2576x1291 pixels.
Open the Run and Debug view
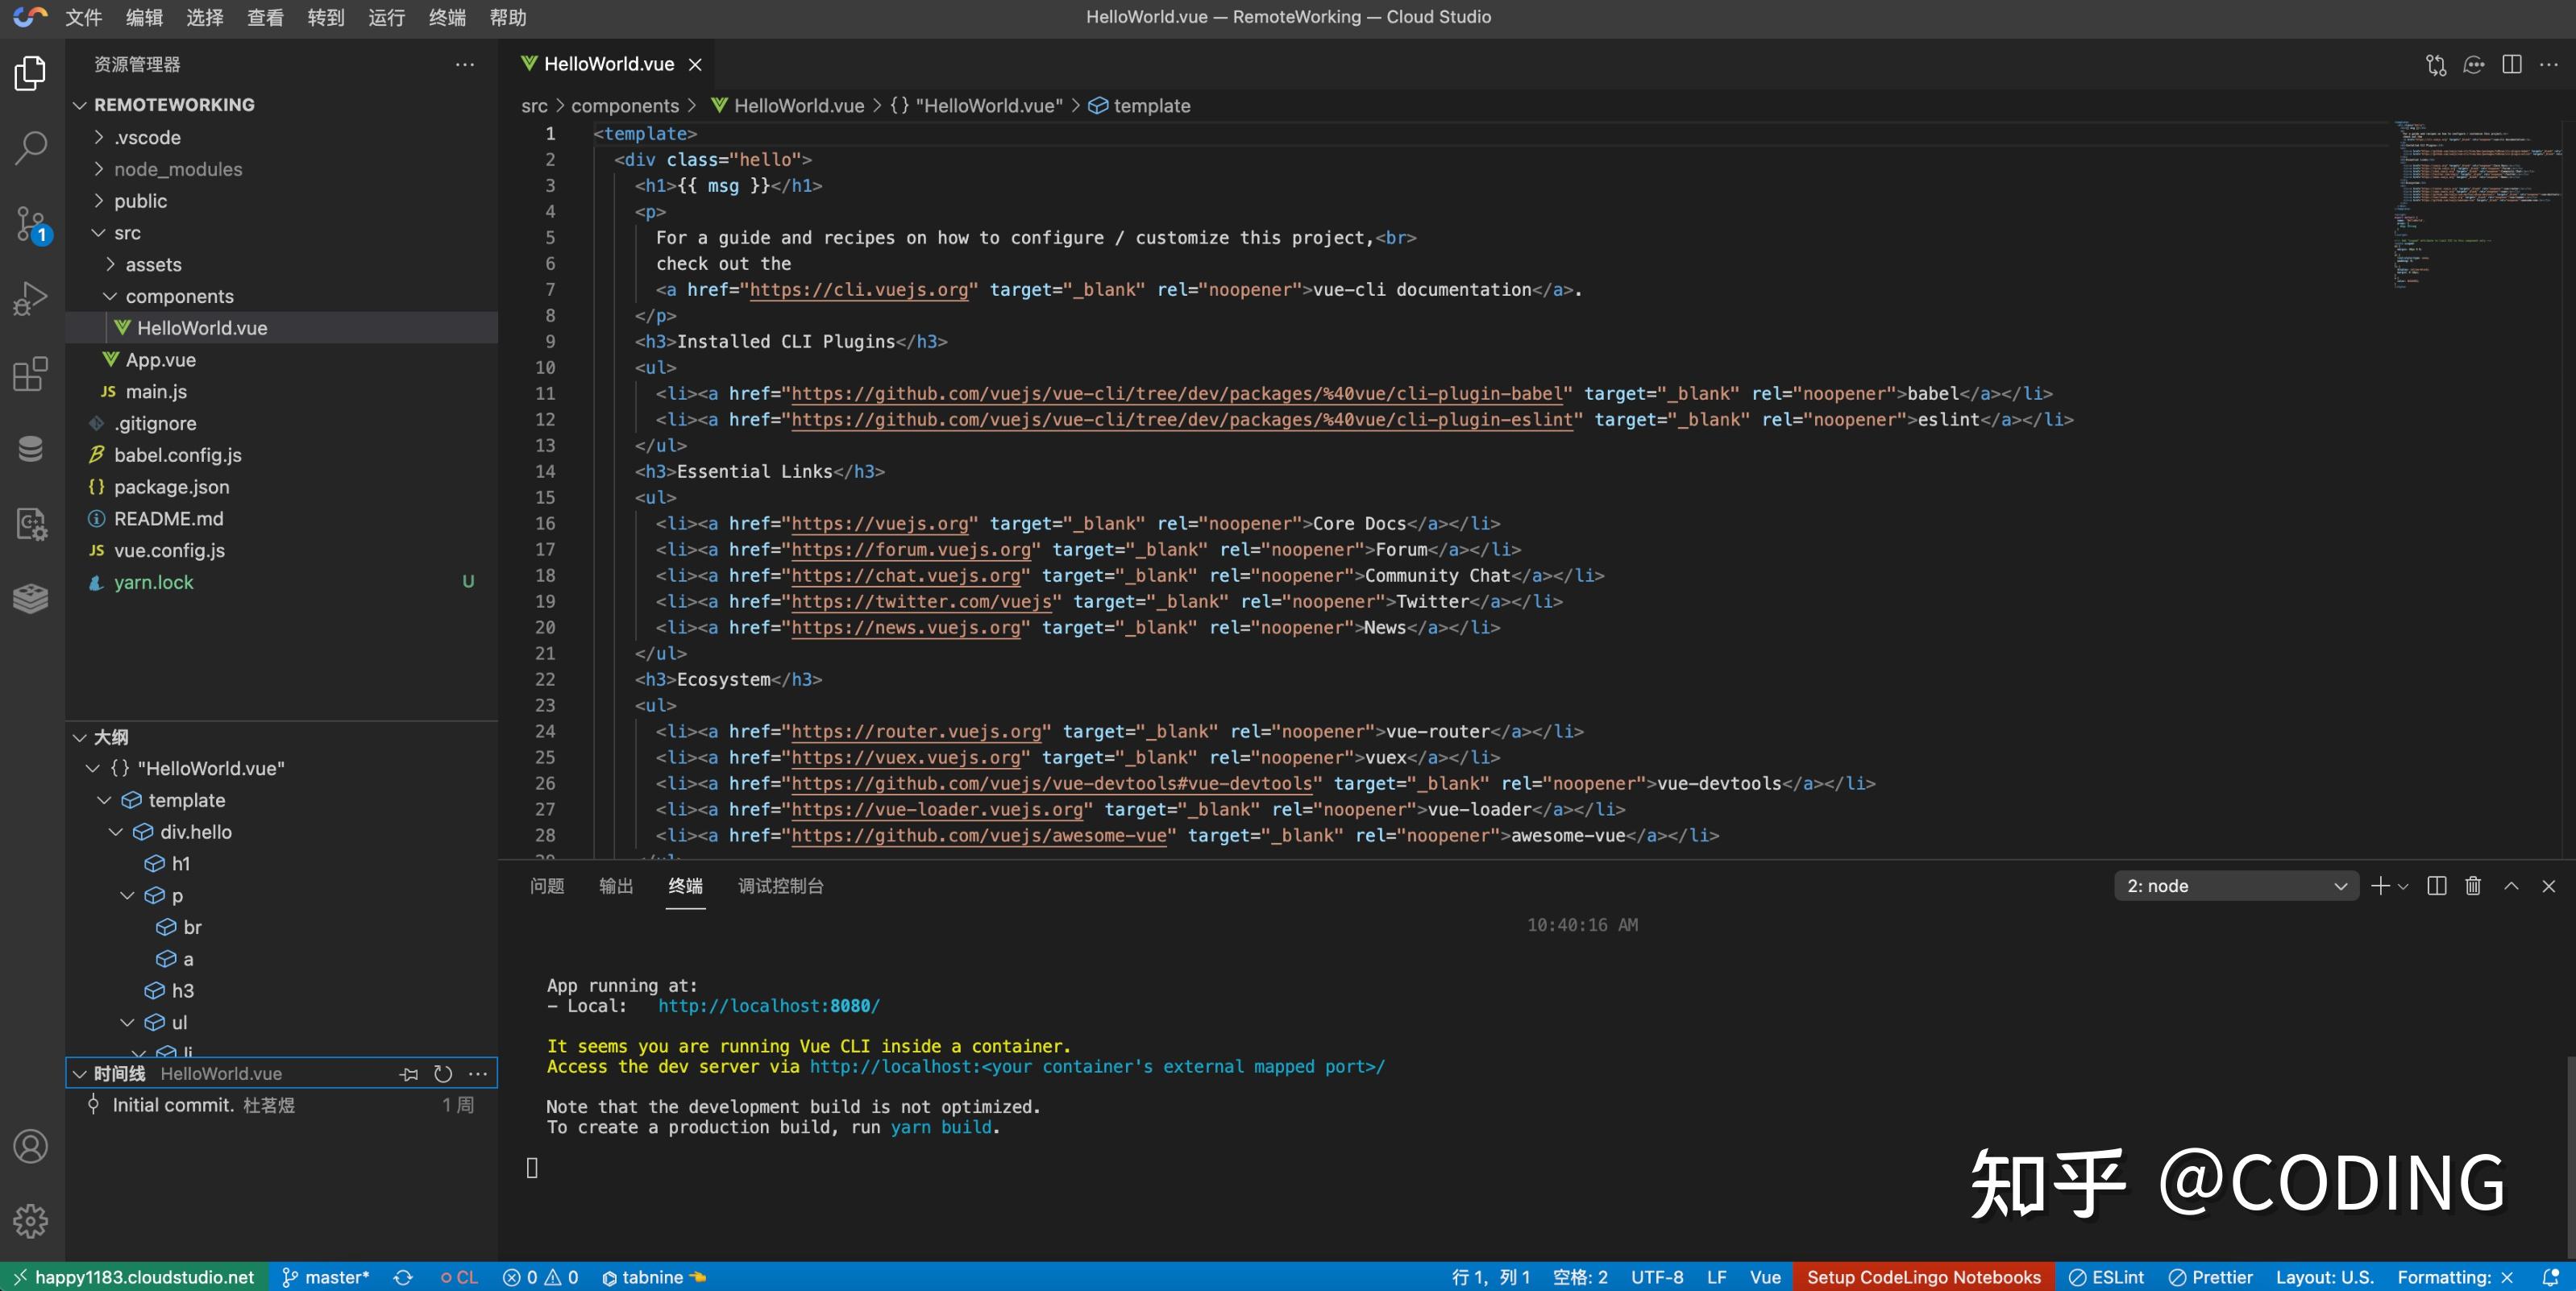coord(31,297)
